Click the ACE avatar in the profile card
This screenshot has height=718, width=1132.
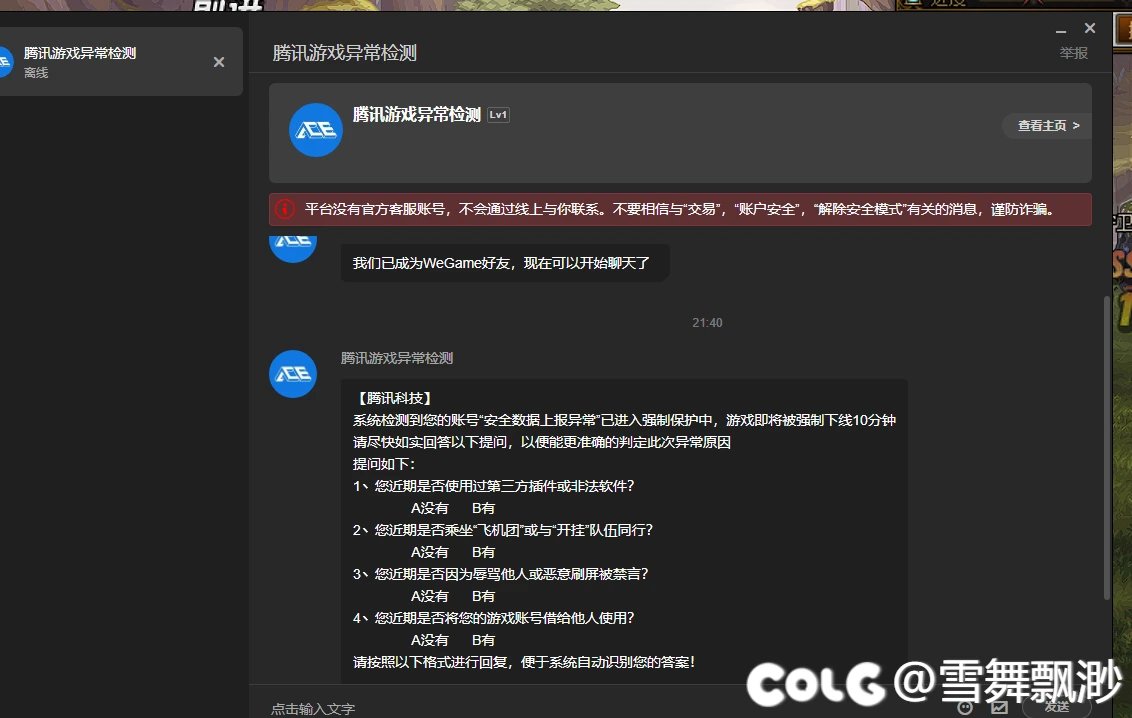(315, 130)
